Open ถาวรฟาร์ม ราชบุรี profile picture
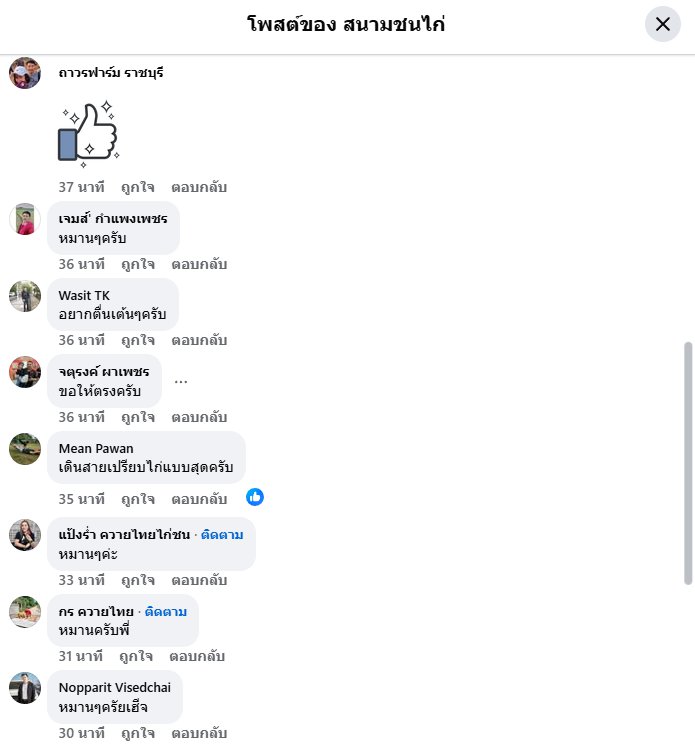Viewport: 695px width, 745px height. click(25, 73)
